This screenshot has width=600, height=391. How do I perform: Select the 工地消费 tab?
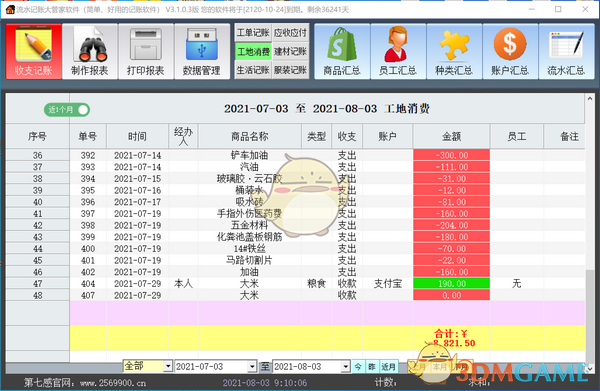(253, 52)
